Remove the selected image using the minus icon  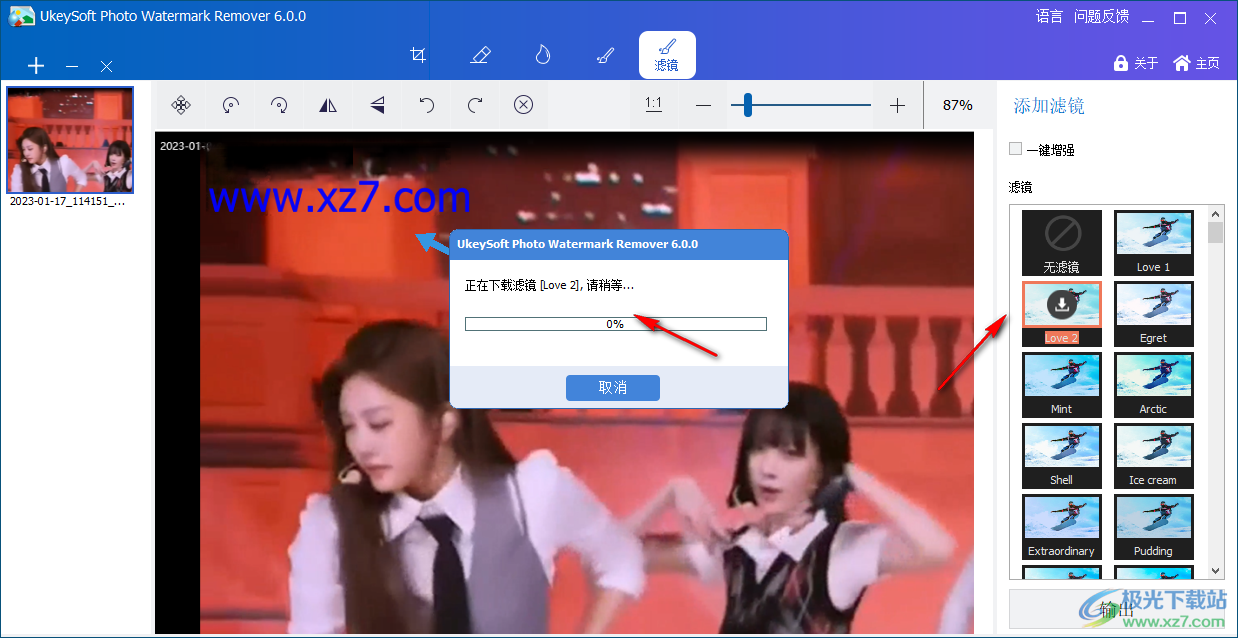click(72, 66)
